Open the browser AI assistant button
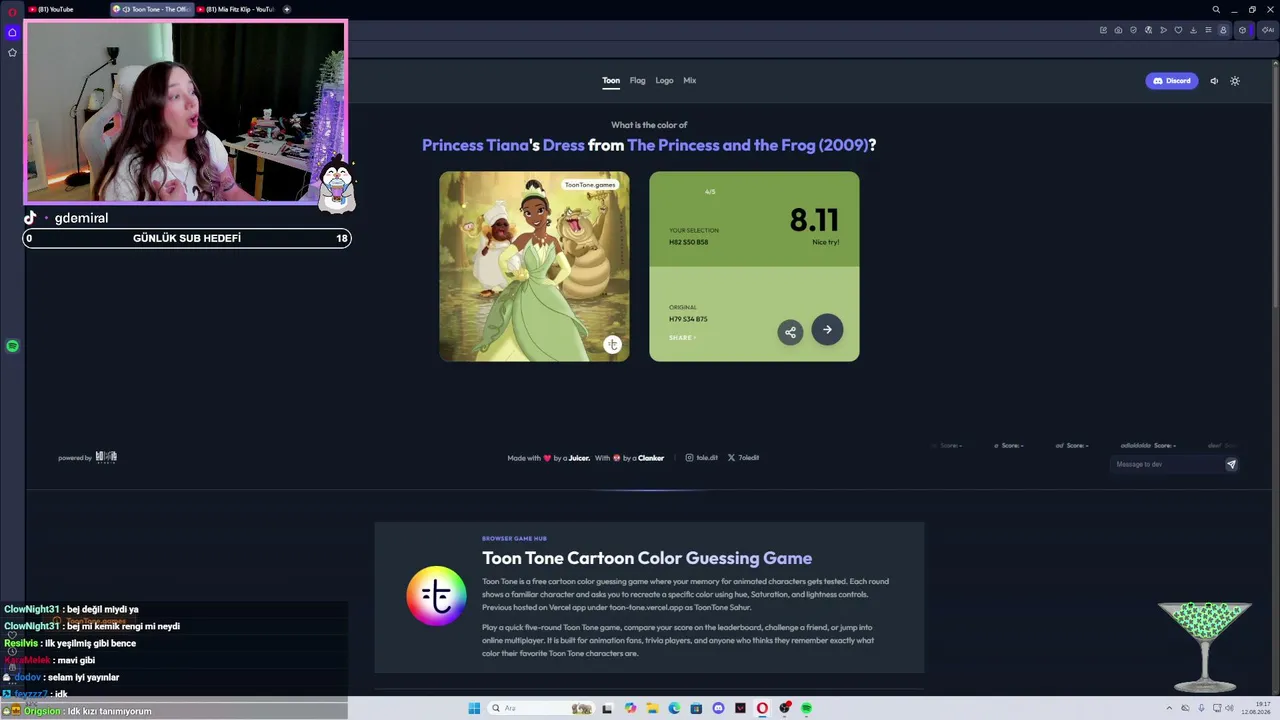This screenshot has width=1280, height=720. click(1267, 30)
